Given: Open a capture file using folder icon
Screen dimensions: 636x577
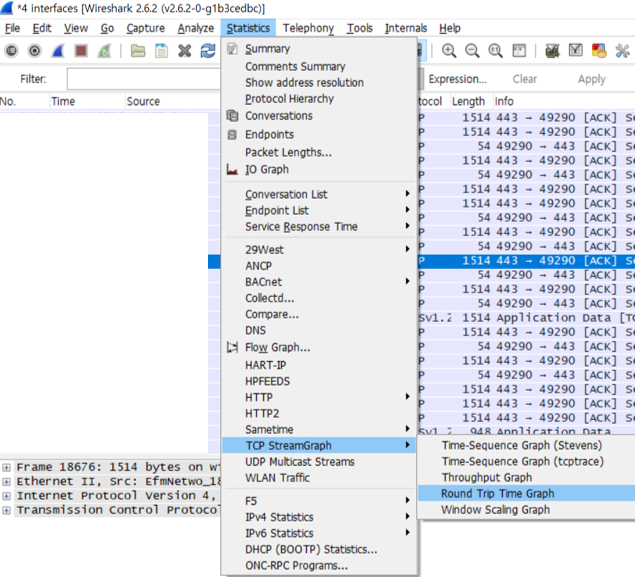Looking at the screenshot, I should click(x=138, y=51).
